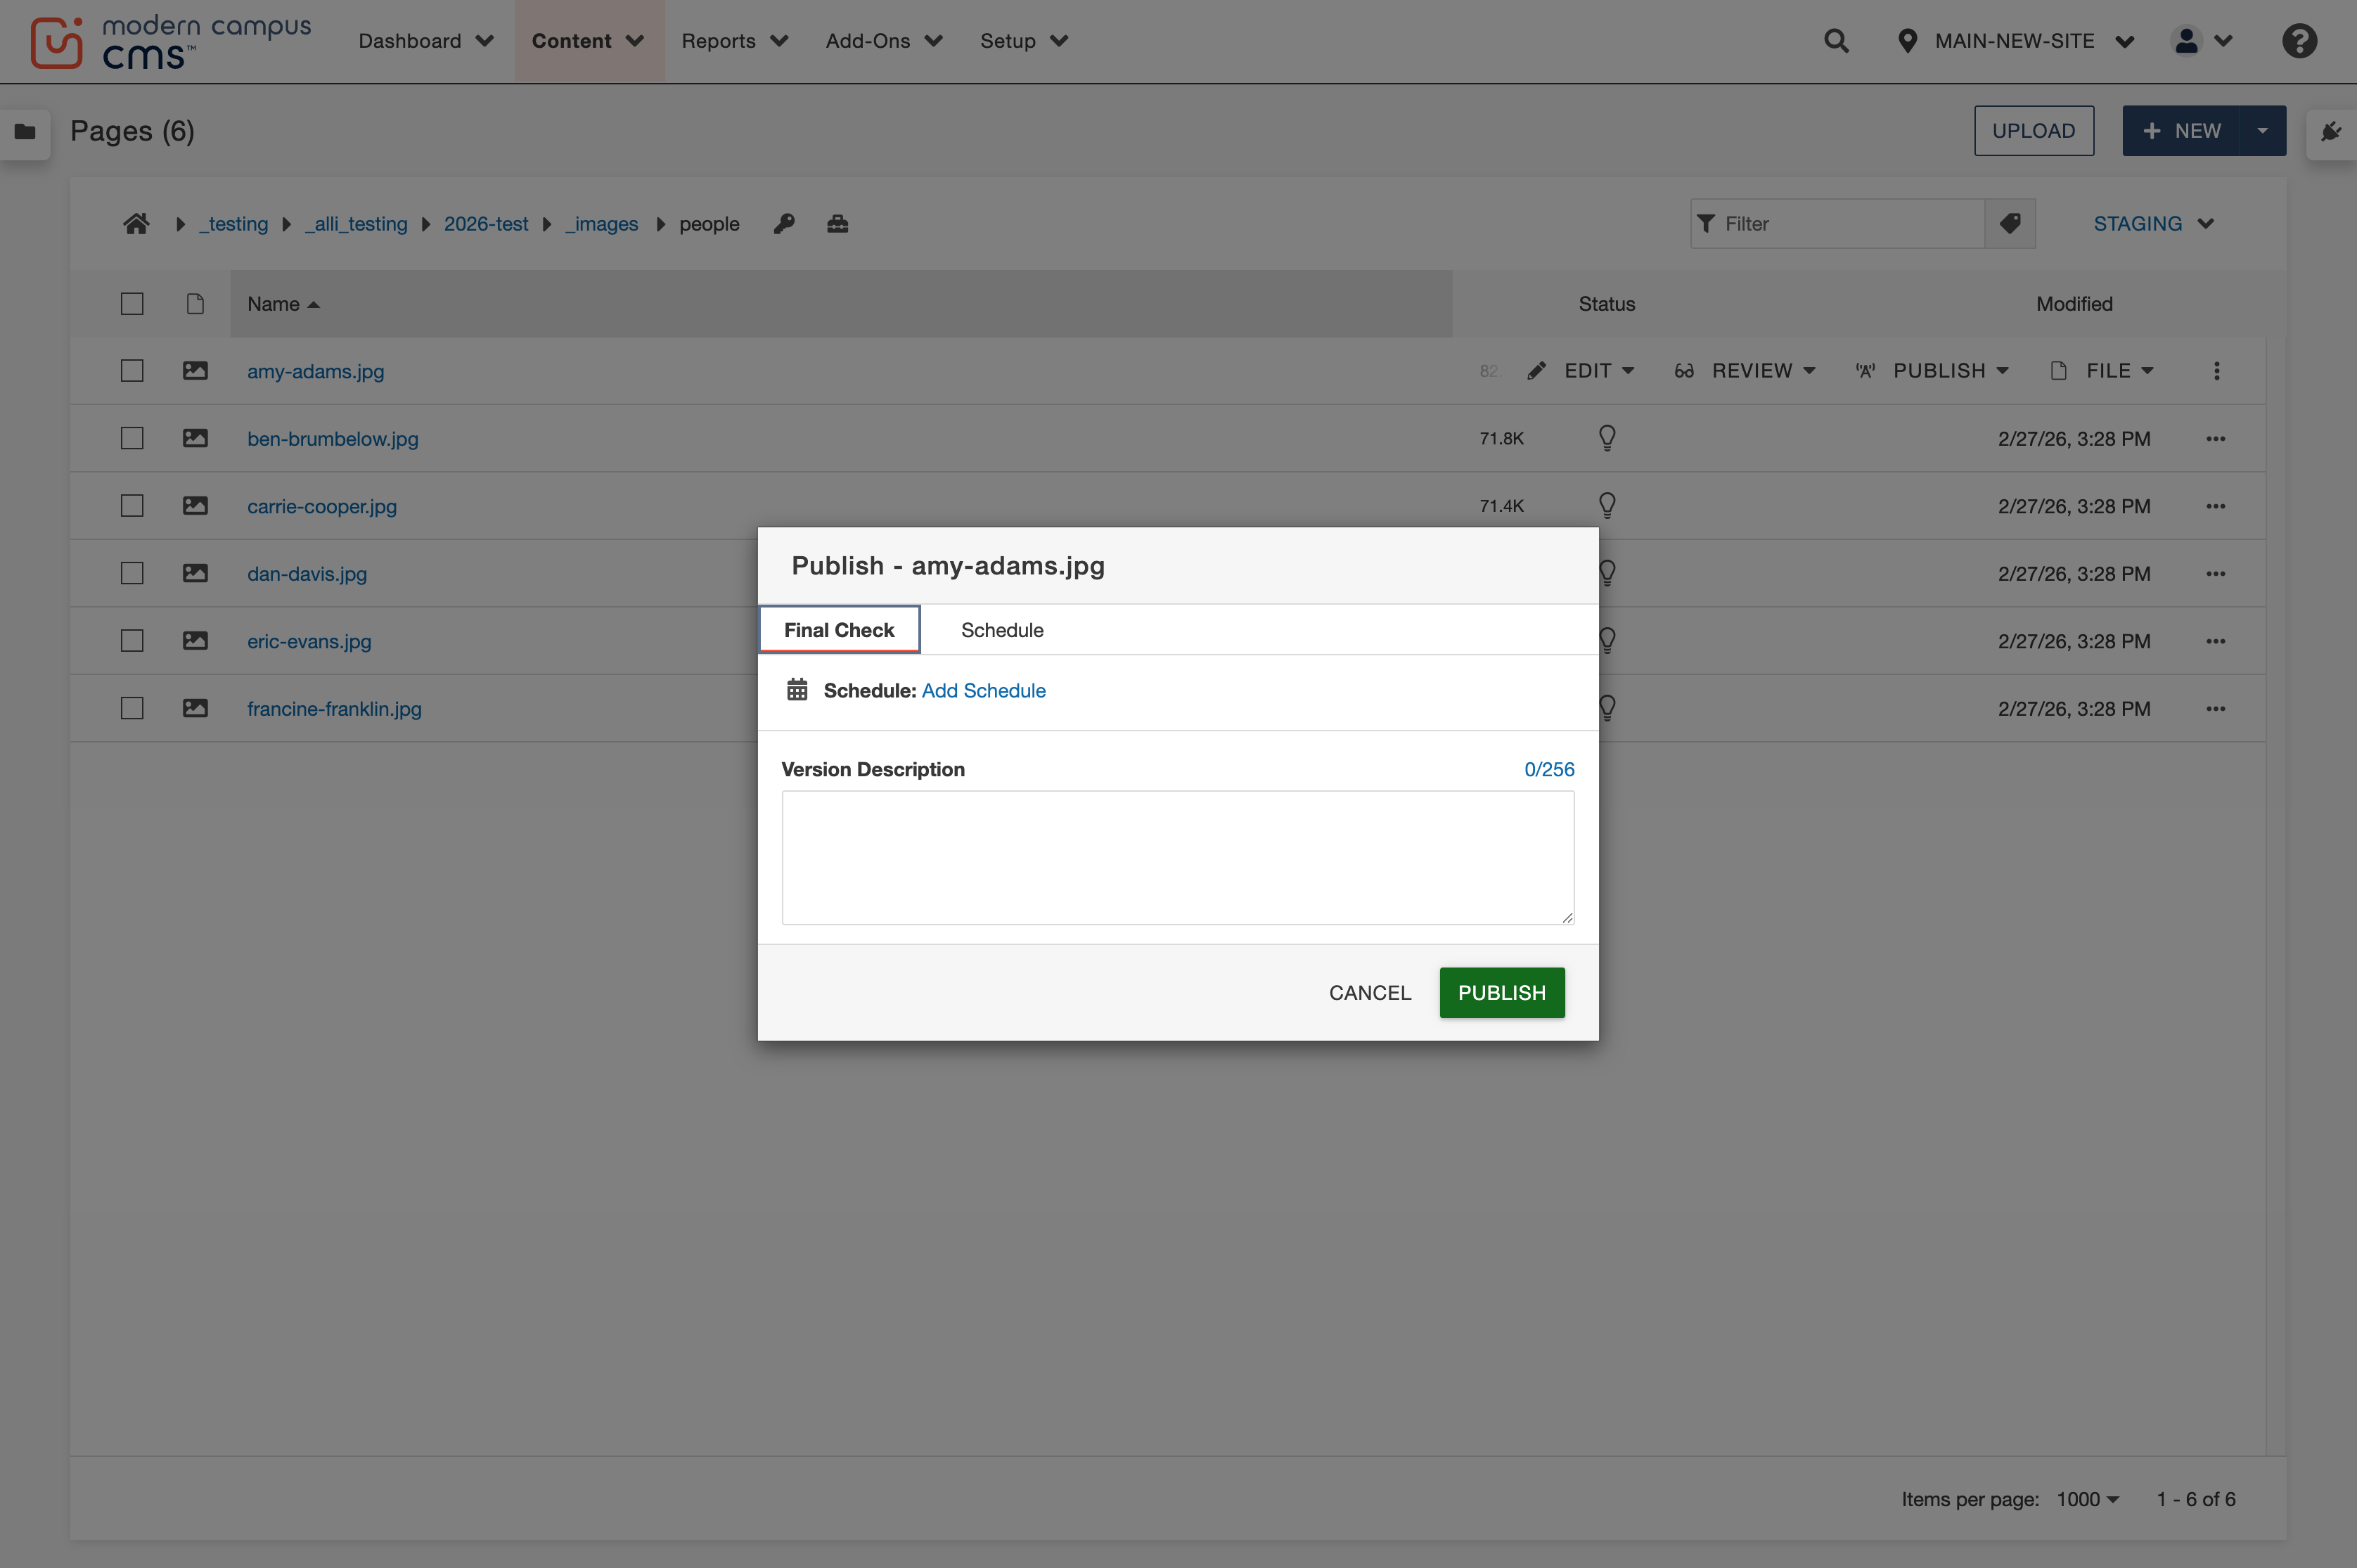Check the ben-brumbelow.jpg checkbox
Viewport: 2357px width, 1568px height.
pyautogui.click(x=132, y=438)
